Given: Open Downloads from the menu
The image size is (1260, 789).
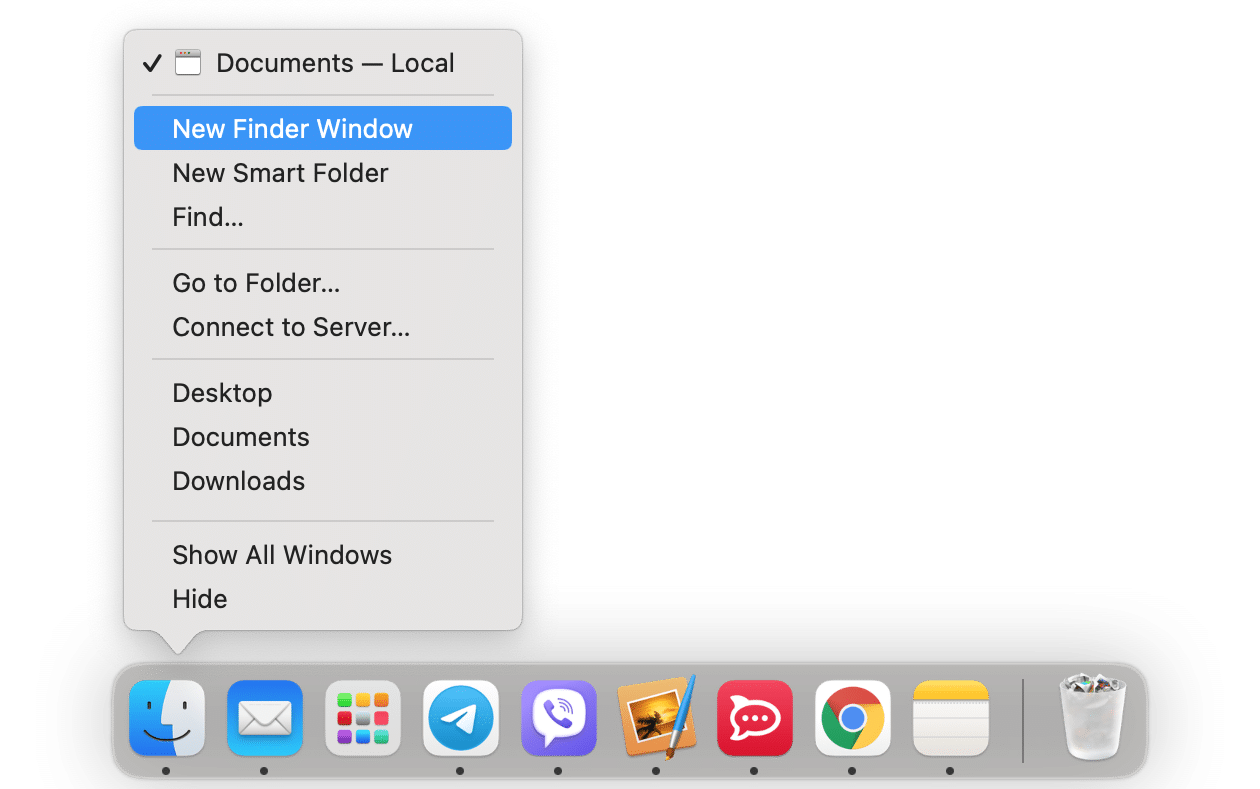Looking at the screenshot, I should pos(238,481).
